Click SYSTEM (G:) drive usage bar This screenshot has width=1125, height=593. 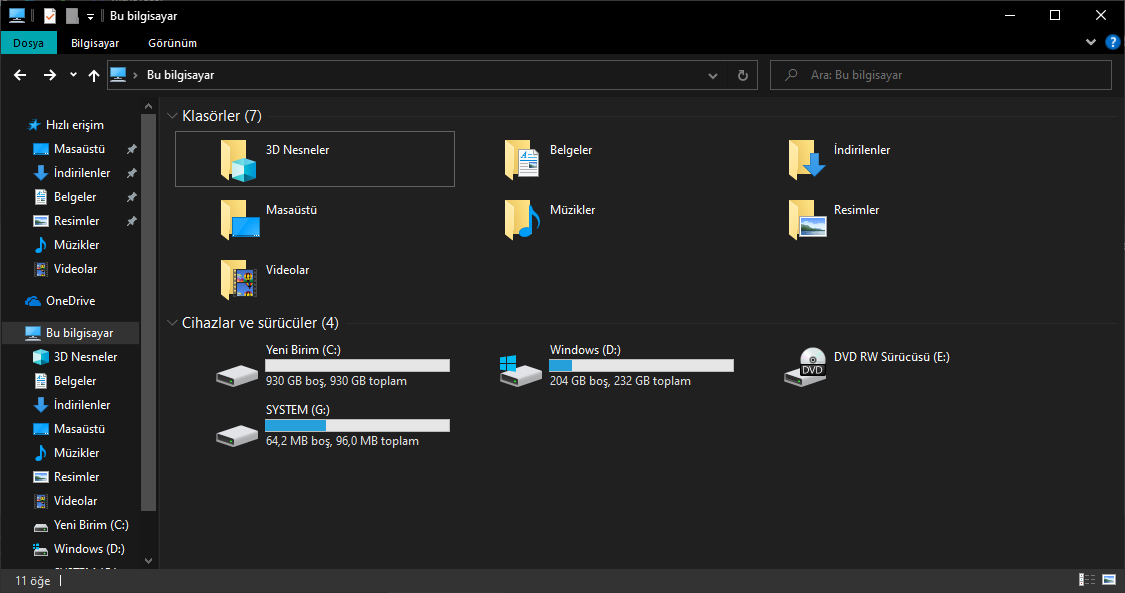tap(357, 425)
